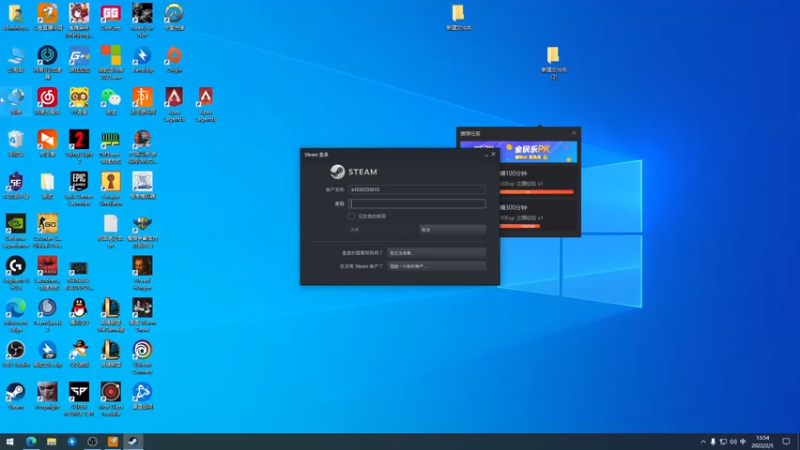Open the QQ penguin shortcut
The width and height of the screenshot is (800, 450).
[x=79, y=312]
